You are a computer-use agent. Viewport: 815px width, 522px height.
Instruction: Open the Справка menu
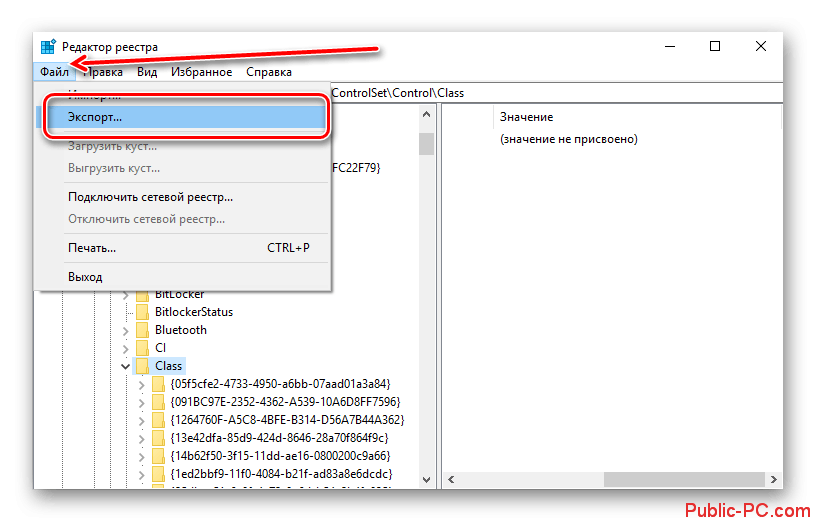(269, 72)
